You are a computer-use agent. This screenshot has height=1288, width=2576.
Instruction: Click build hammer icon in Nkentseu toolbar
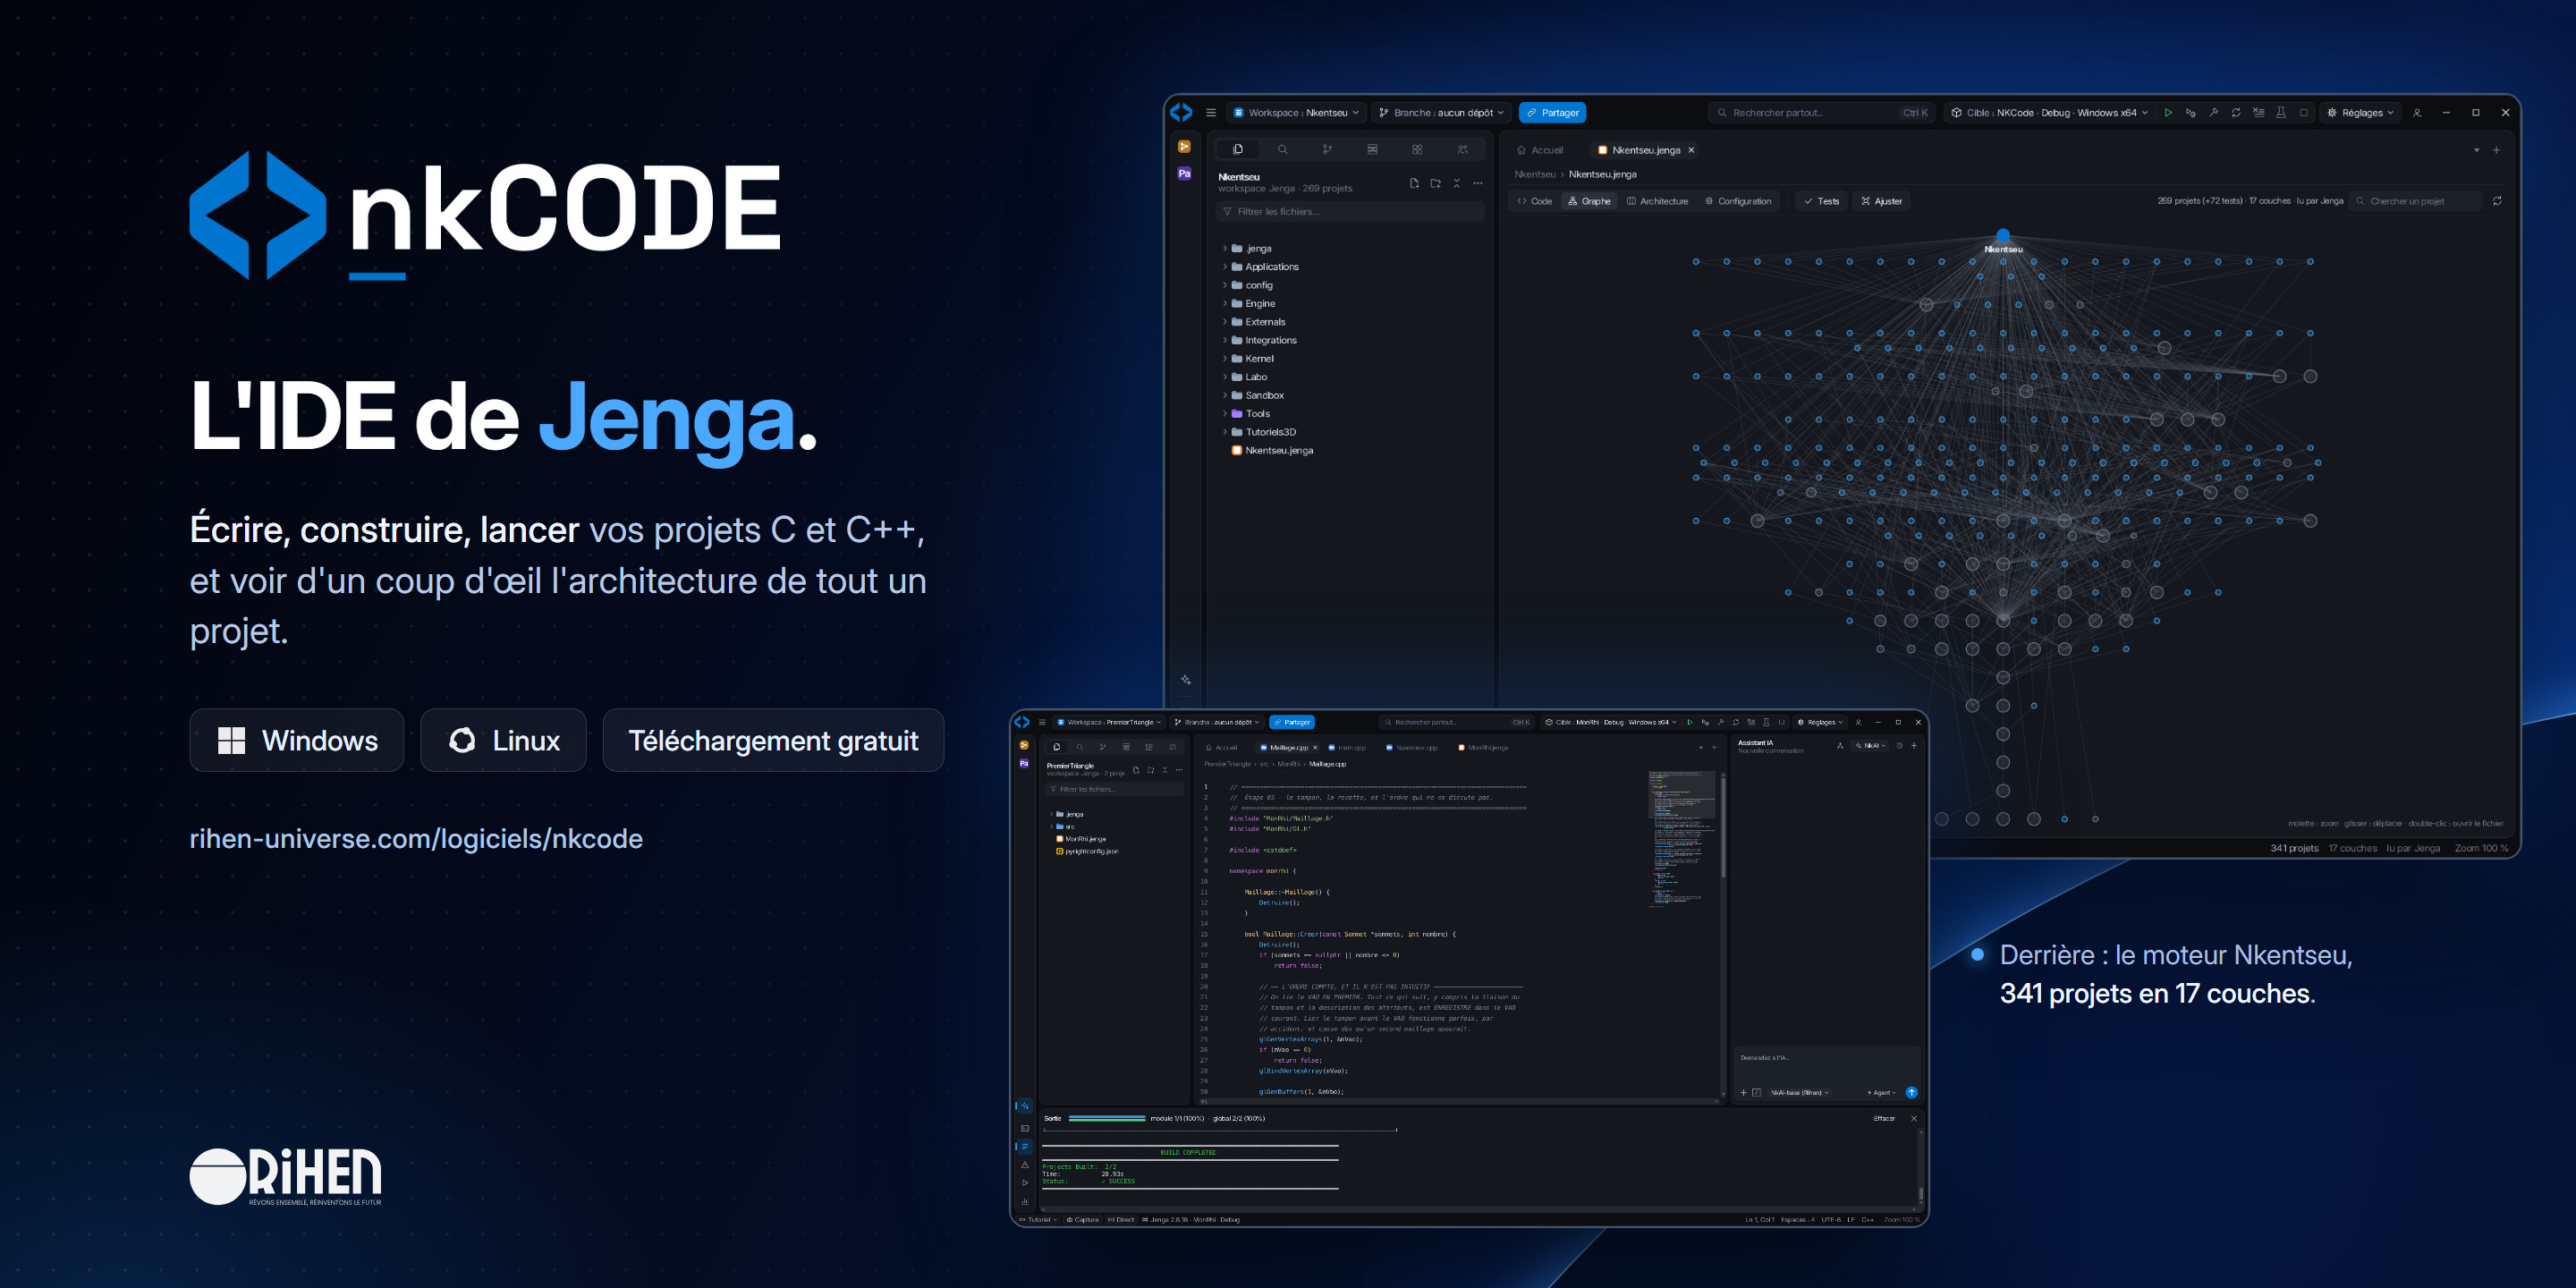[2213, 113]
